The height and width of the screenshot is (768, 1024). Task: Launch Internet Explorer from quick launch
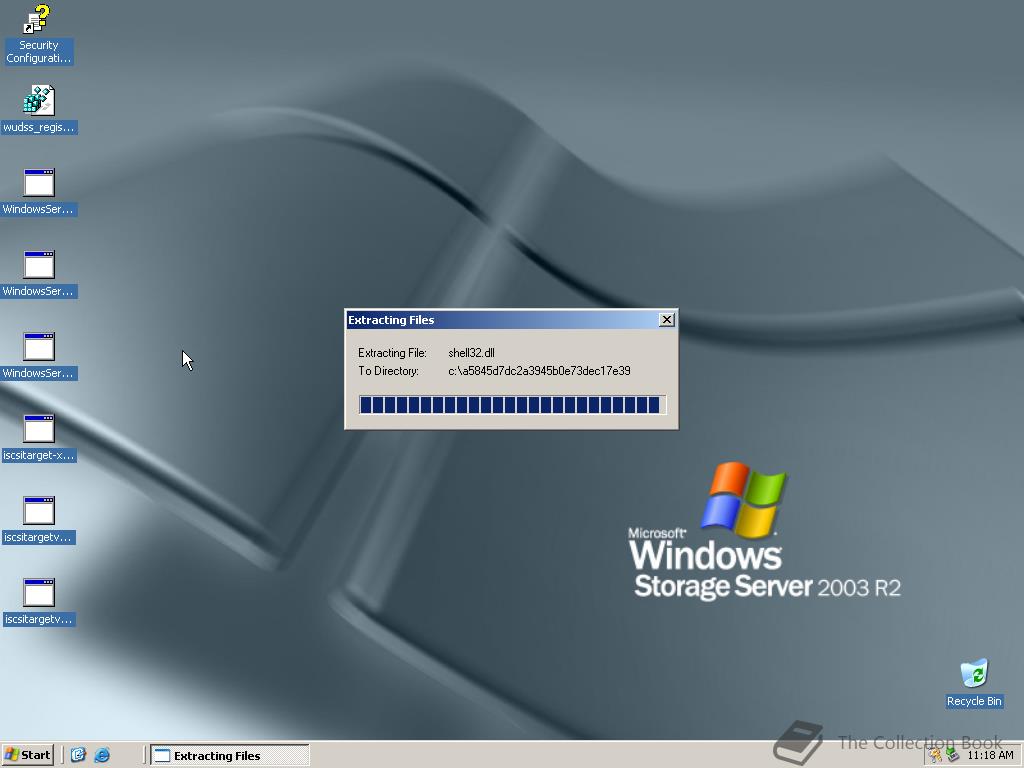pos(102,755)
